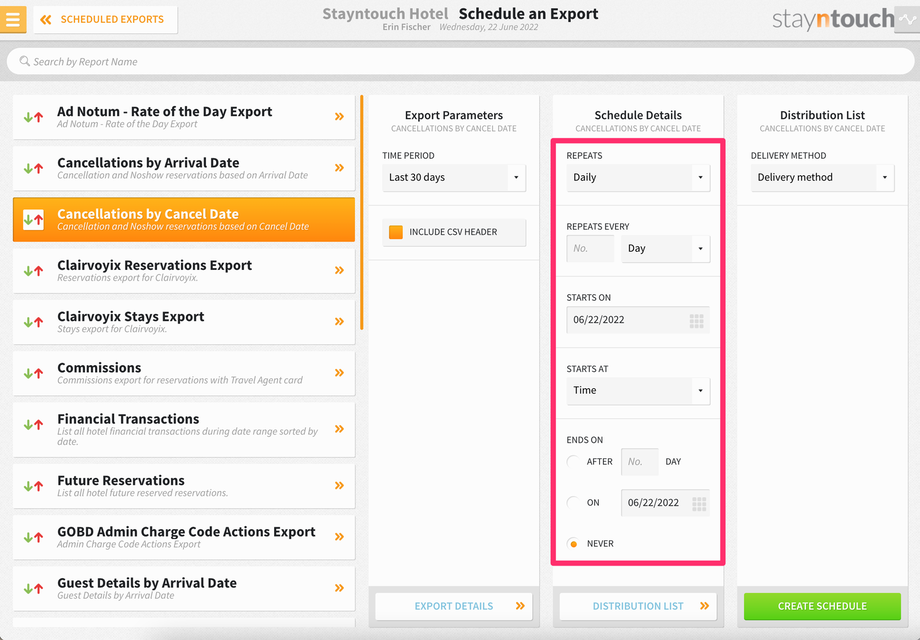Screen dimensions: 920x640
Task: Click arrows icon for GOBD Admin export
Action: (x=33, y=537)
